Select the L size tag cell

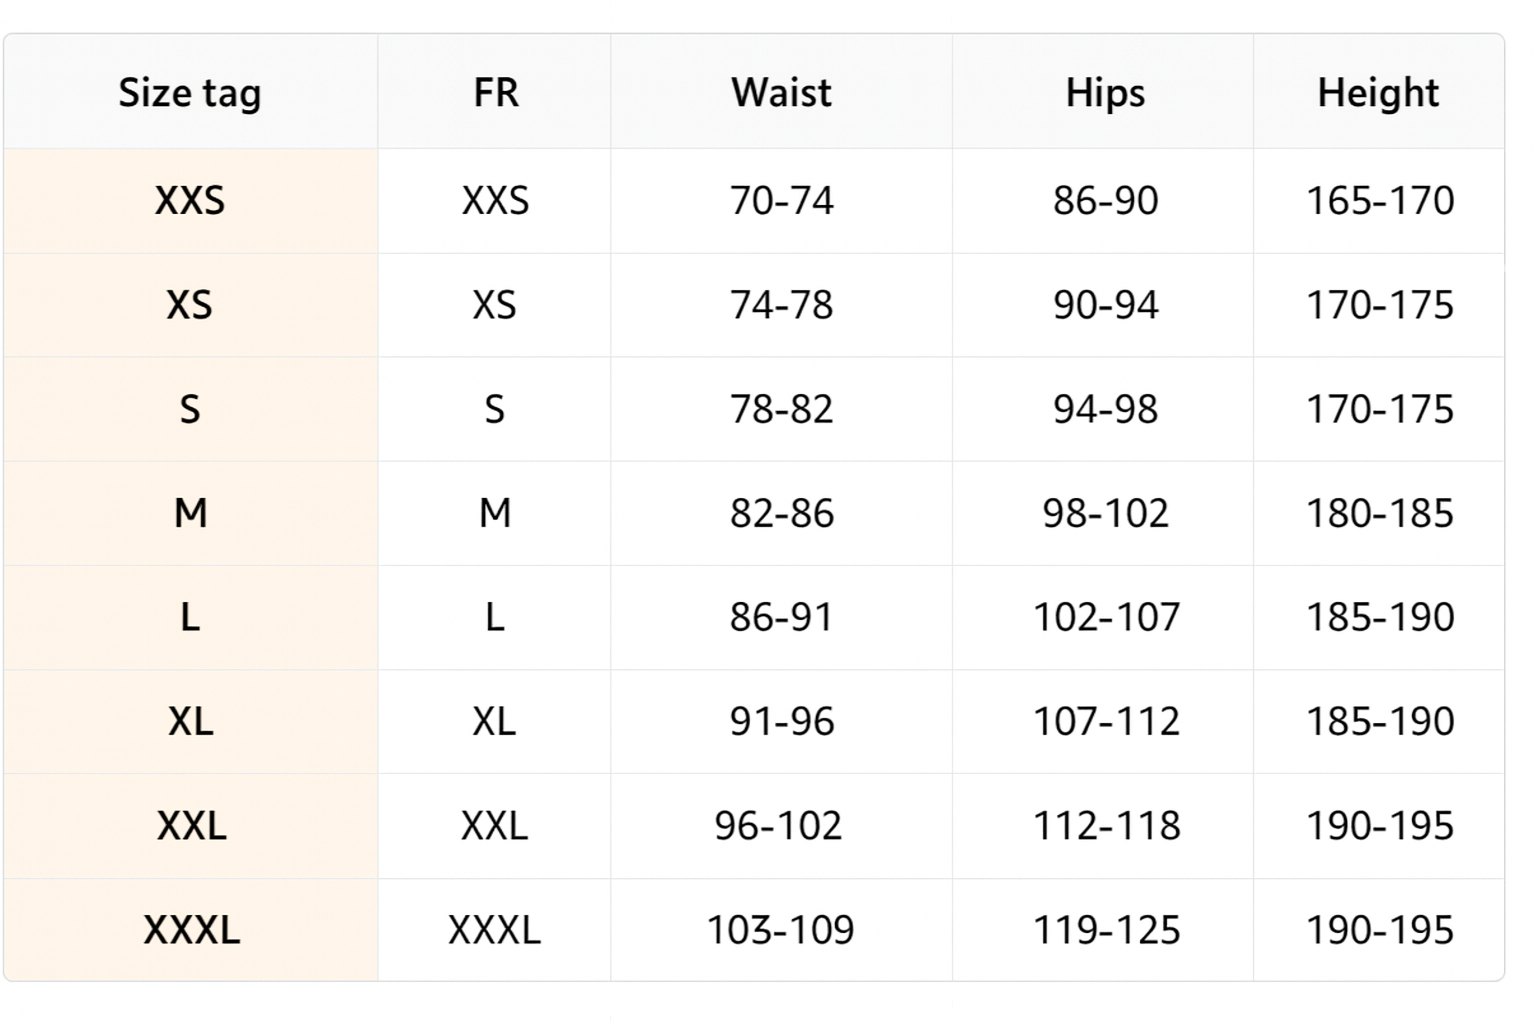pos(190,617)
